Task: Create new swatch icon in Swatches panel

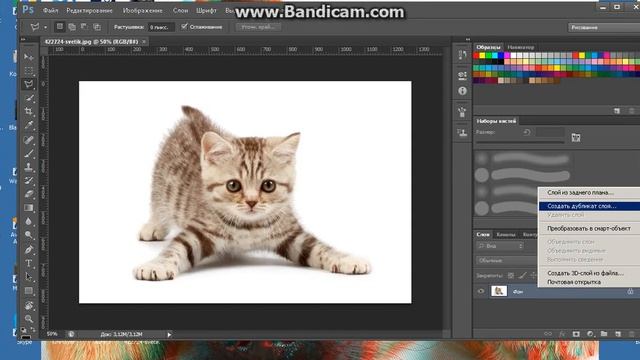Action: pyautogui.click(x=617, y=111)
